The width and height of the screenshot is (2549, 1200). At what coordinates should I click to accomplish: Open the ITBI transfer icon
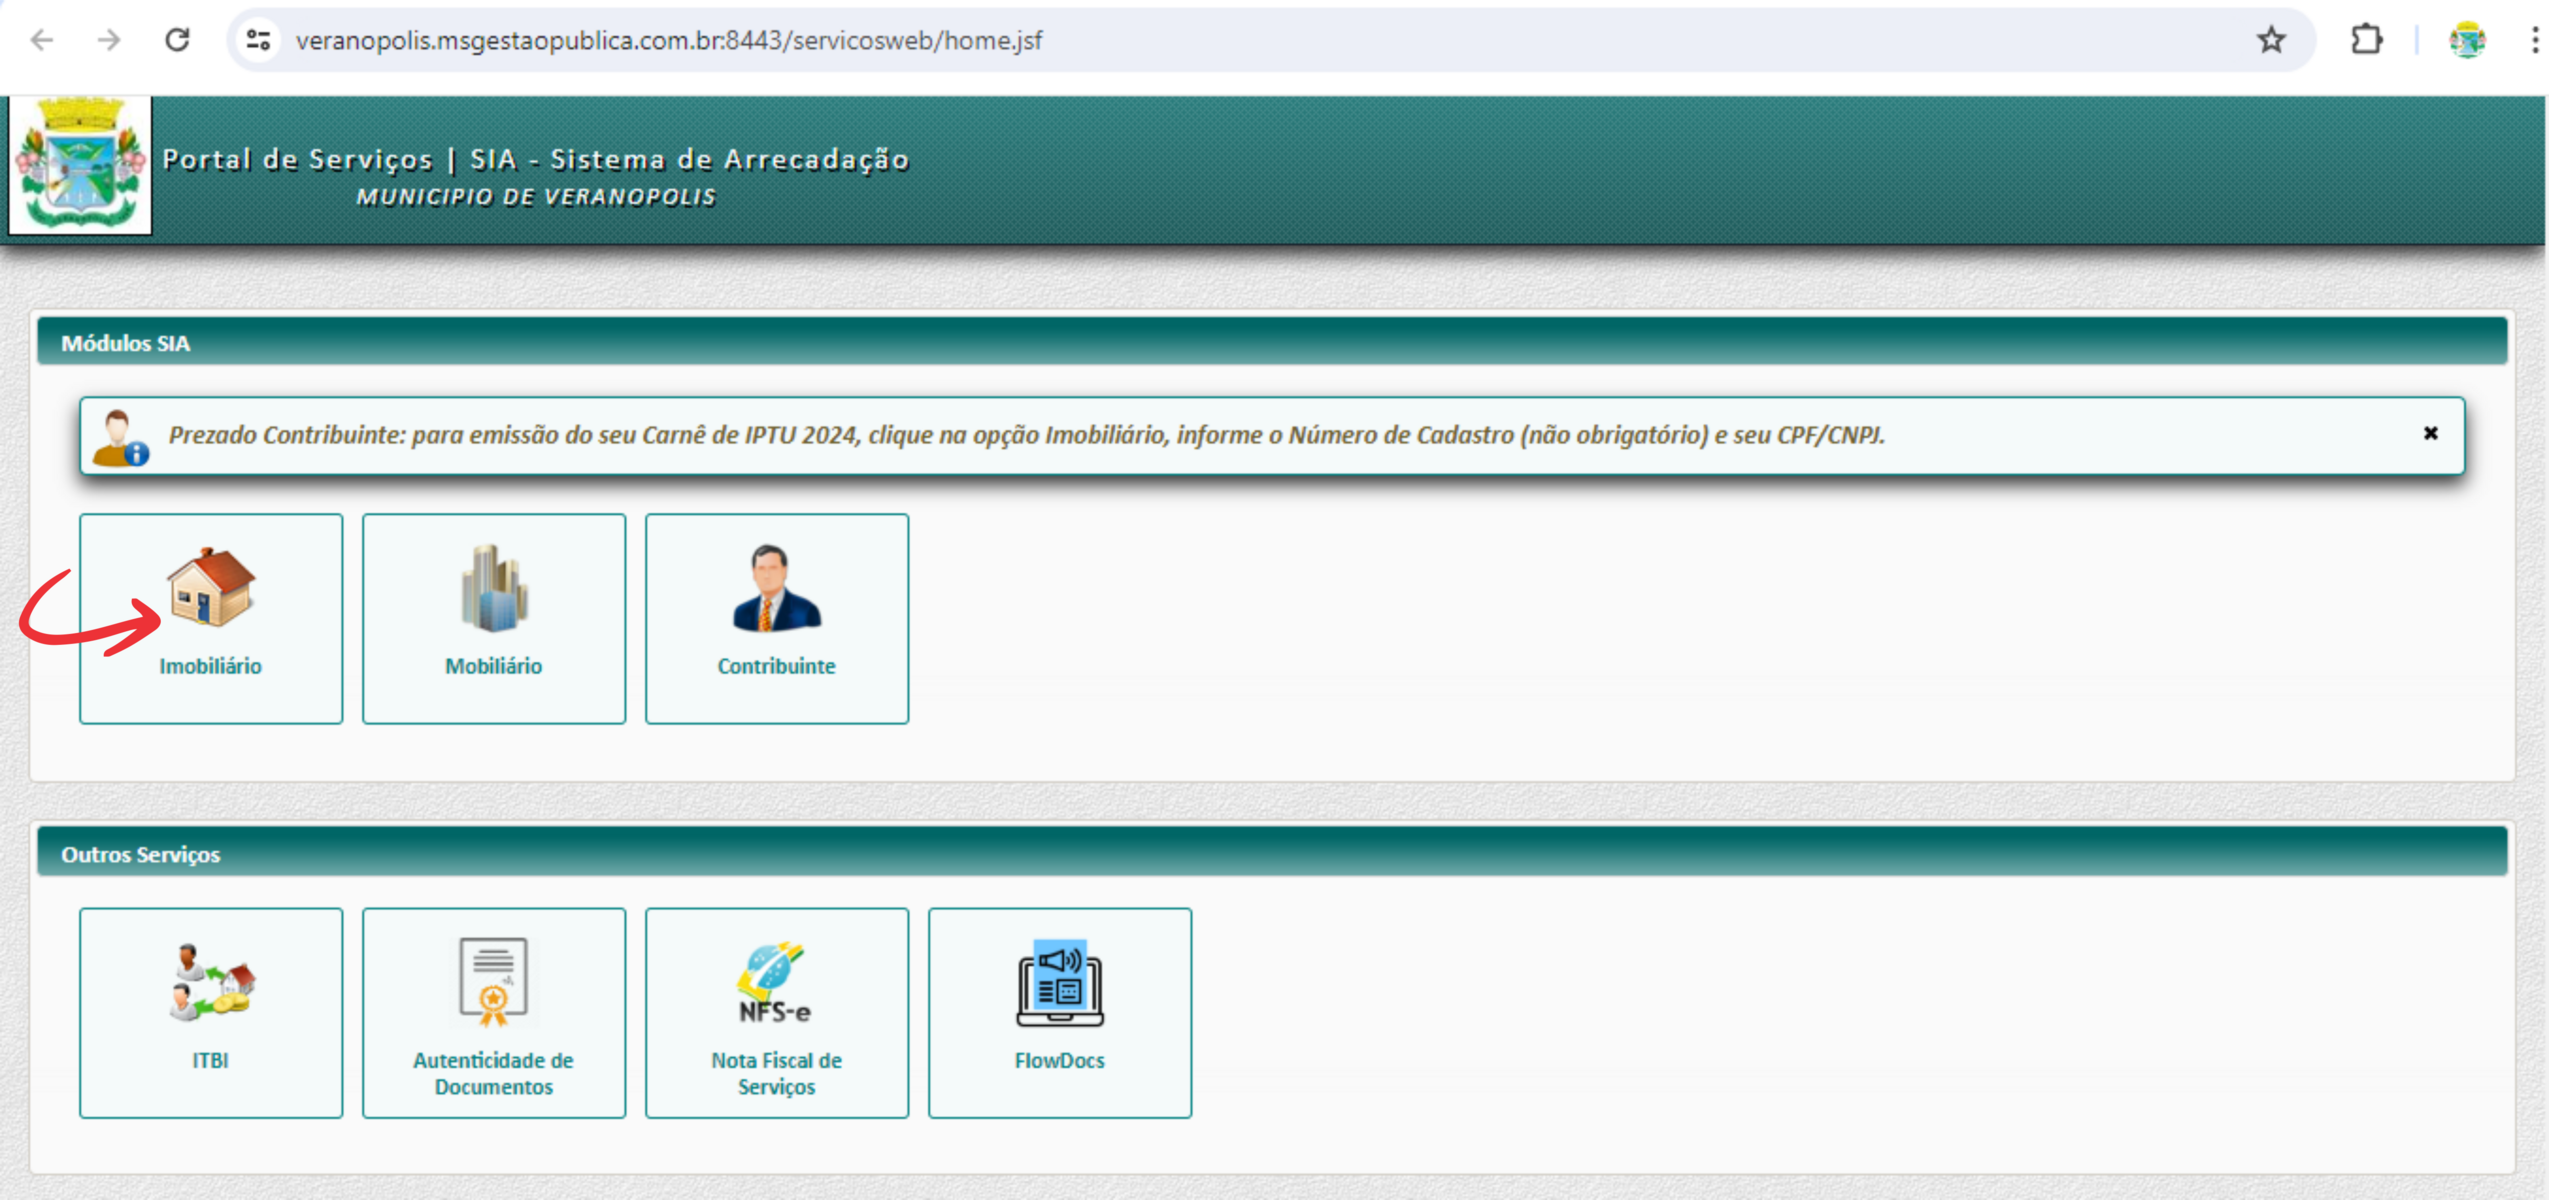[x=210, y=982]
